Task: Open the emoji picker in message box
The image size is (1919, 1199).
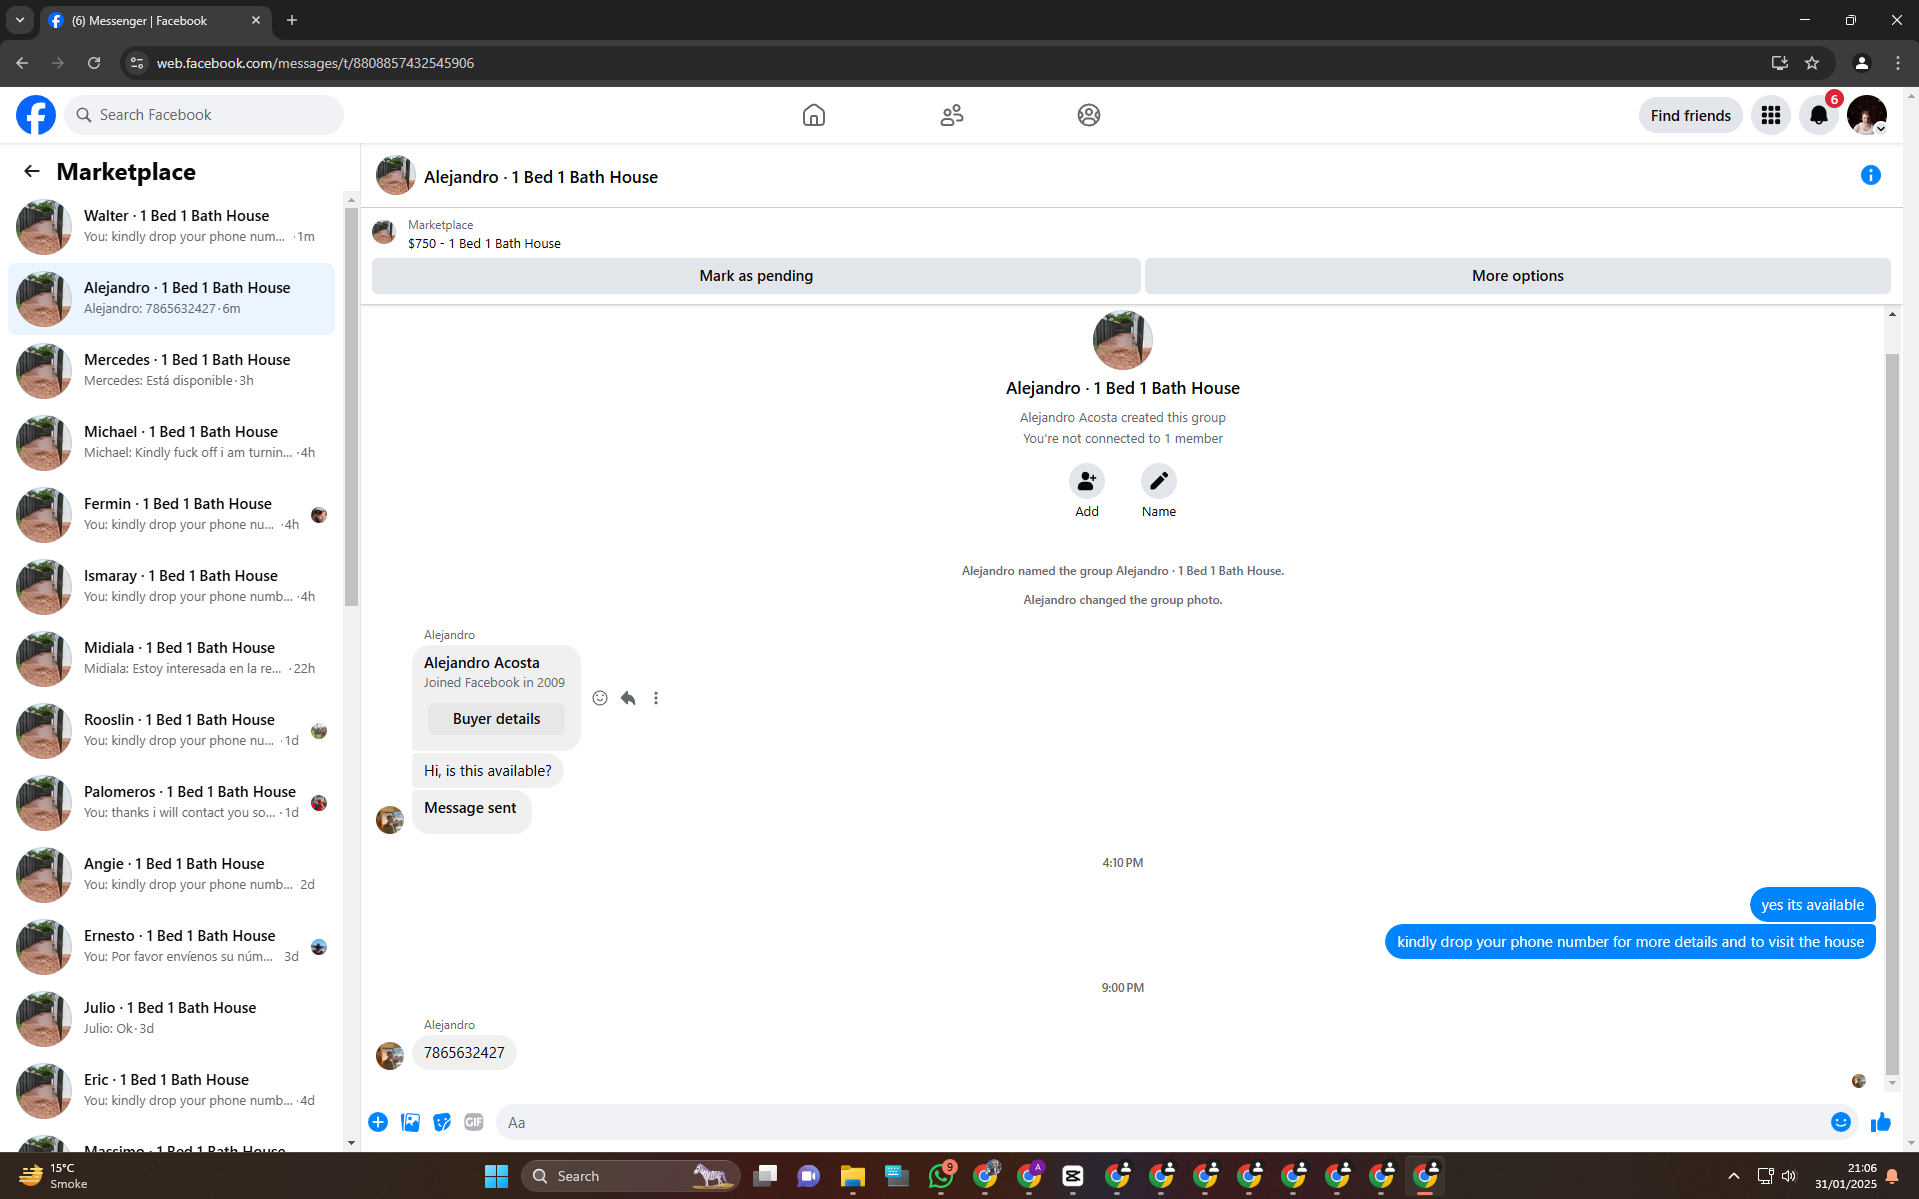Action: tap(1841, 1122)
